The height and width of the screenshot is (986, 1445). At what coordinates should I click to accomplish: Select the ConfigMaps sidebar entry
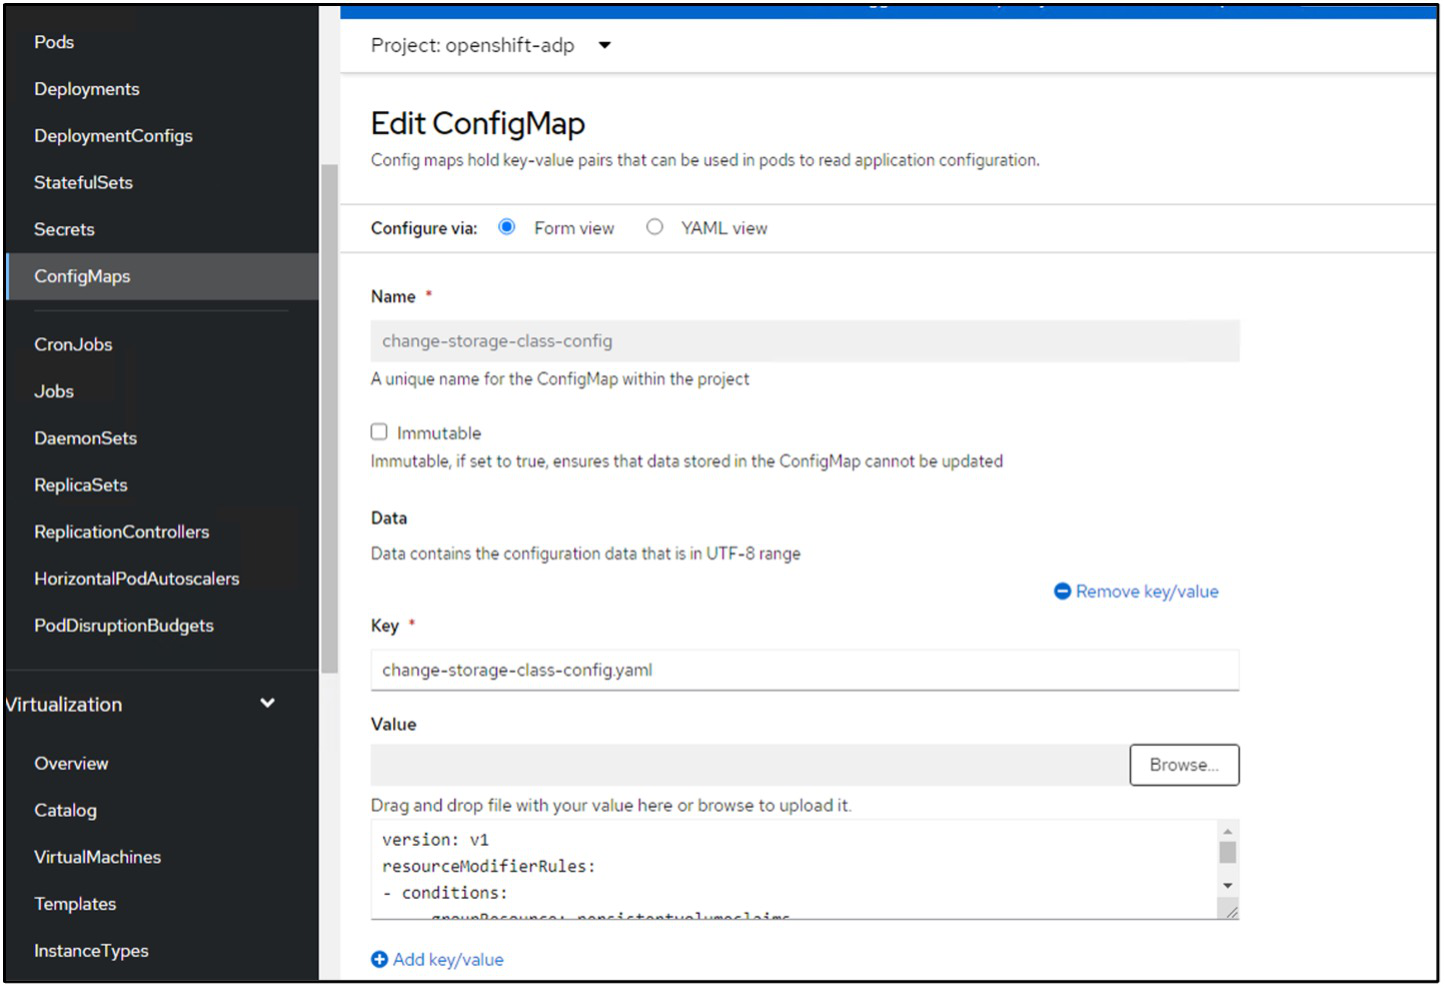162,276
